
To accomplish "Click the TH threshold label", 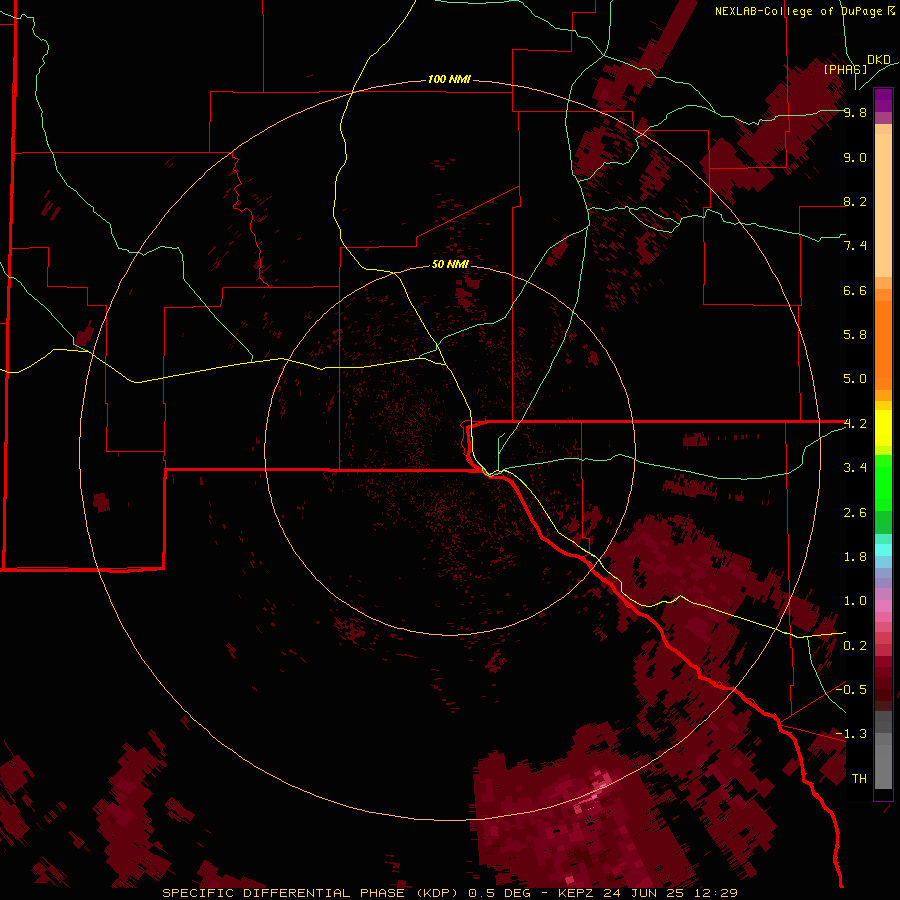I will (859, 779).
